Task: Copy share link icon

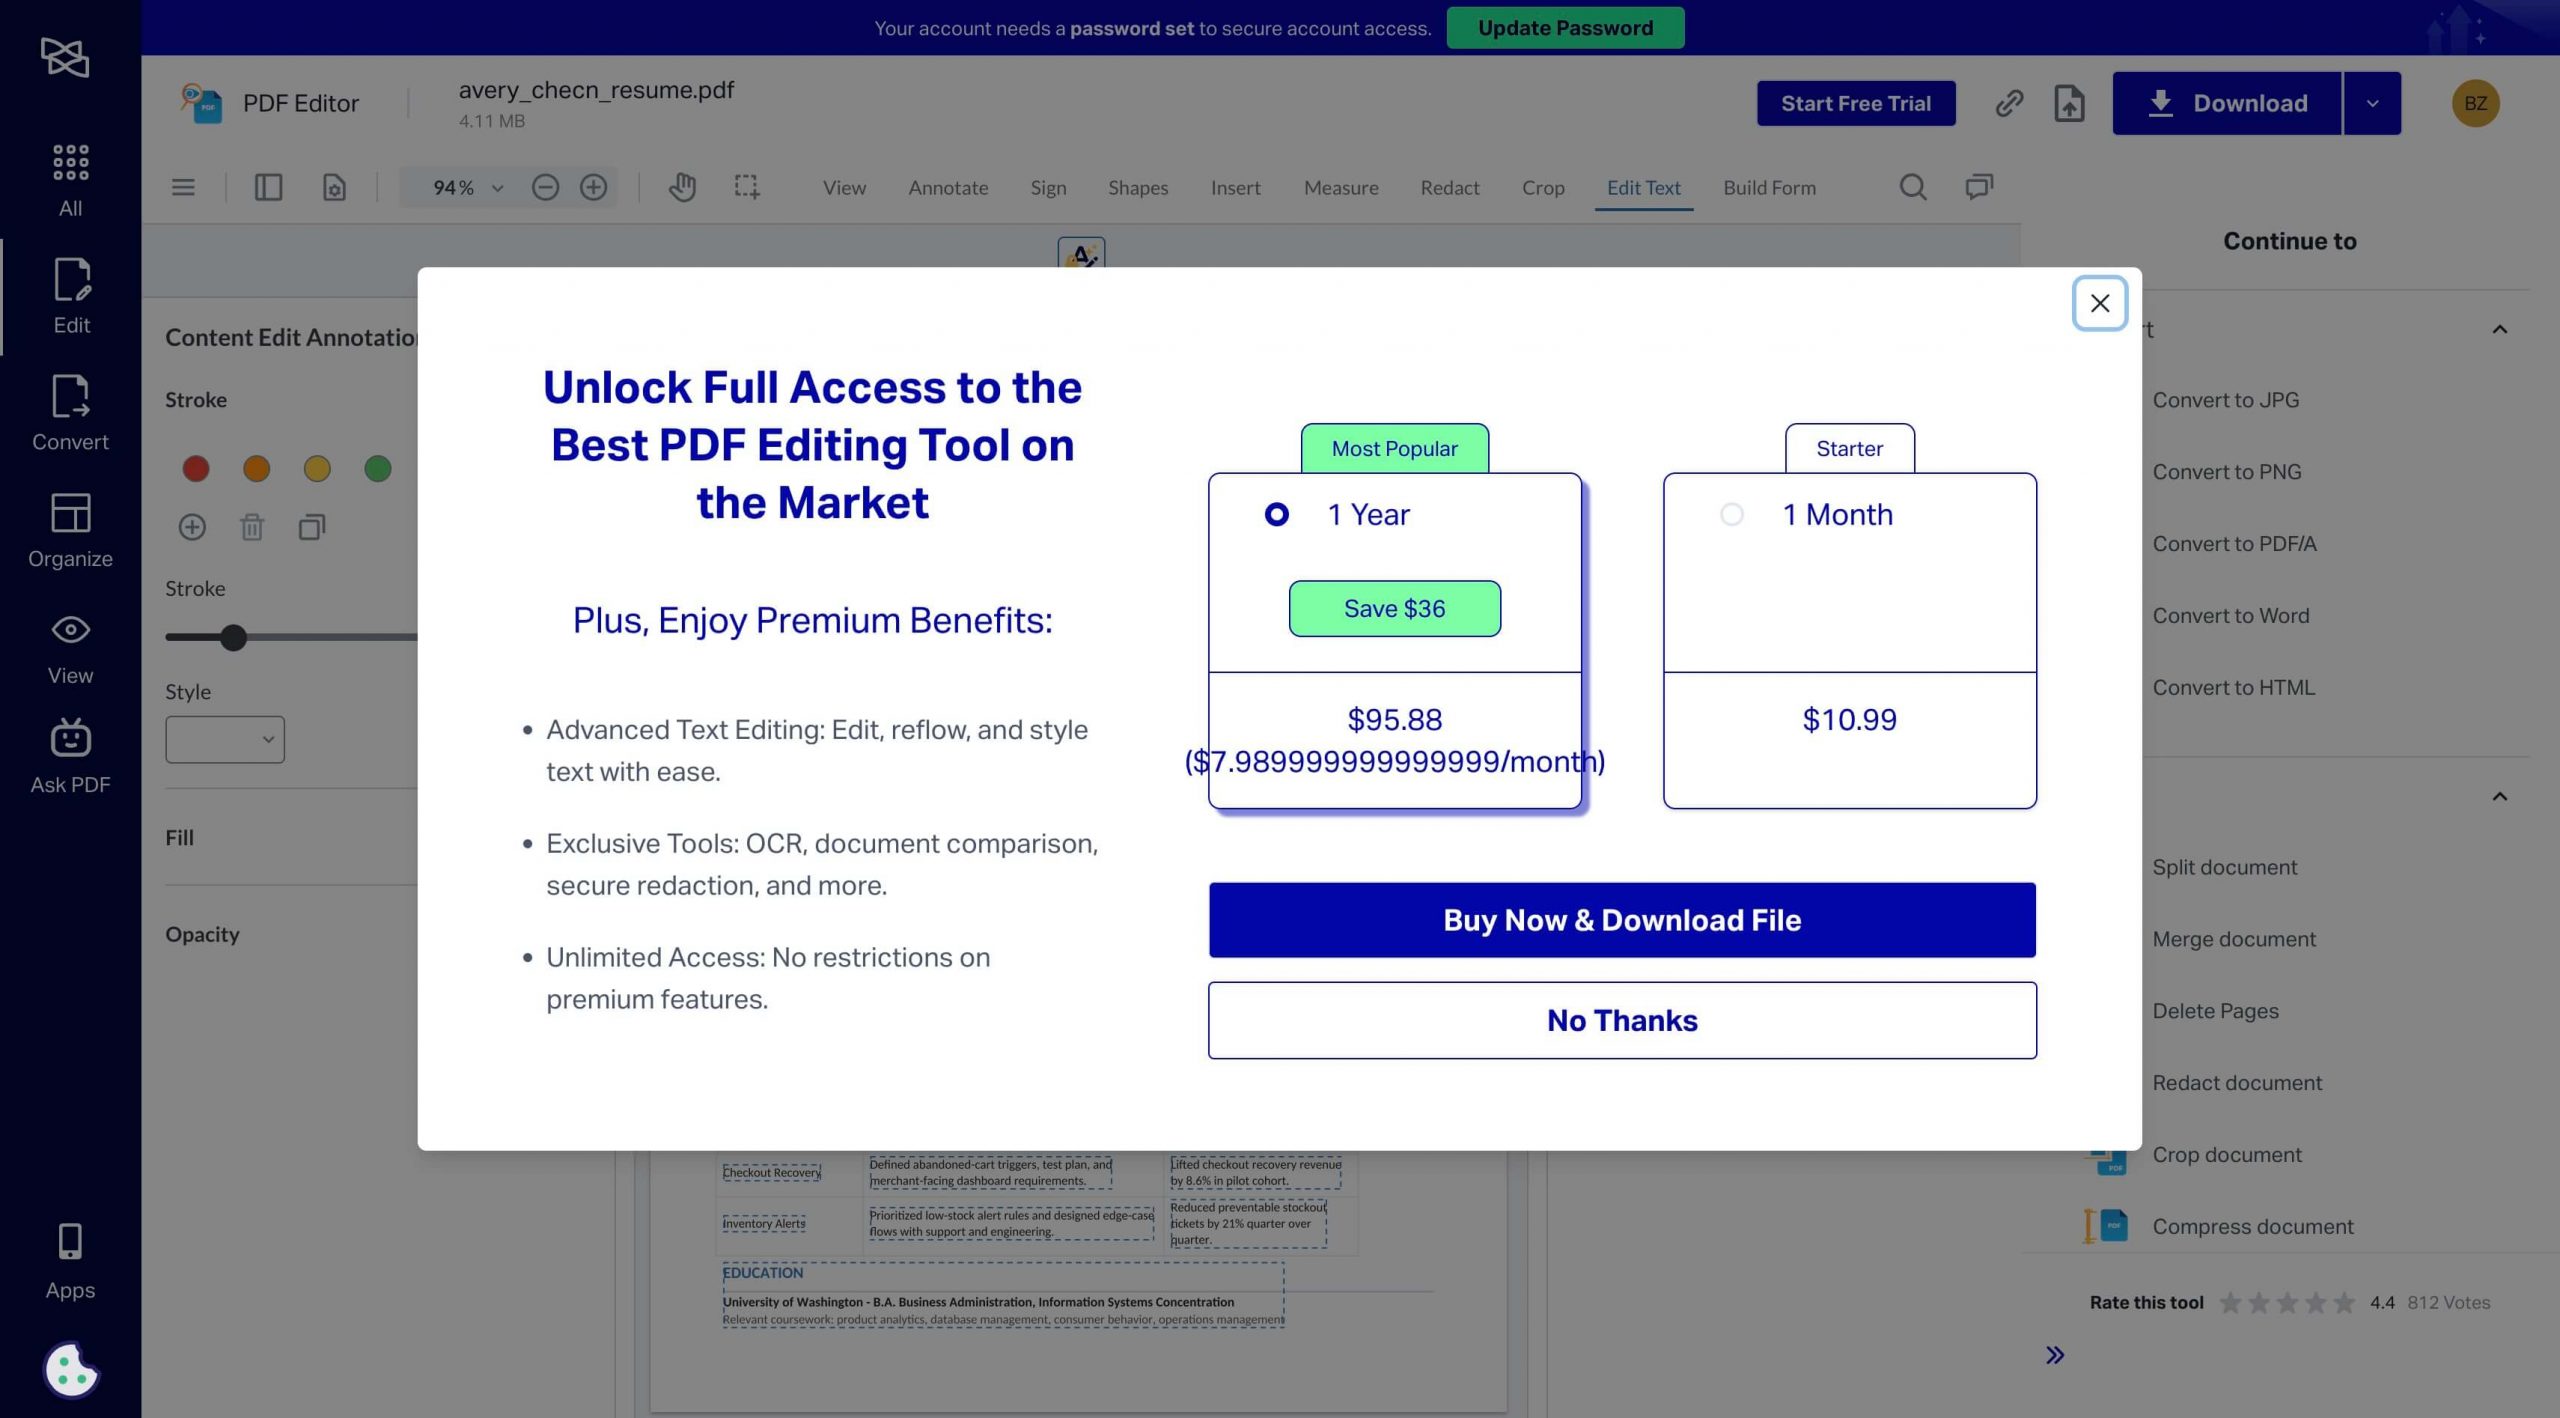Action: (x=2009, y=103)
